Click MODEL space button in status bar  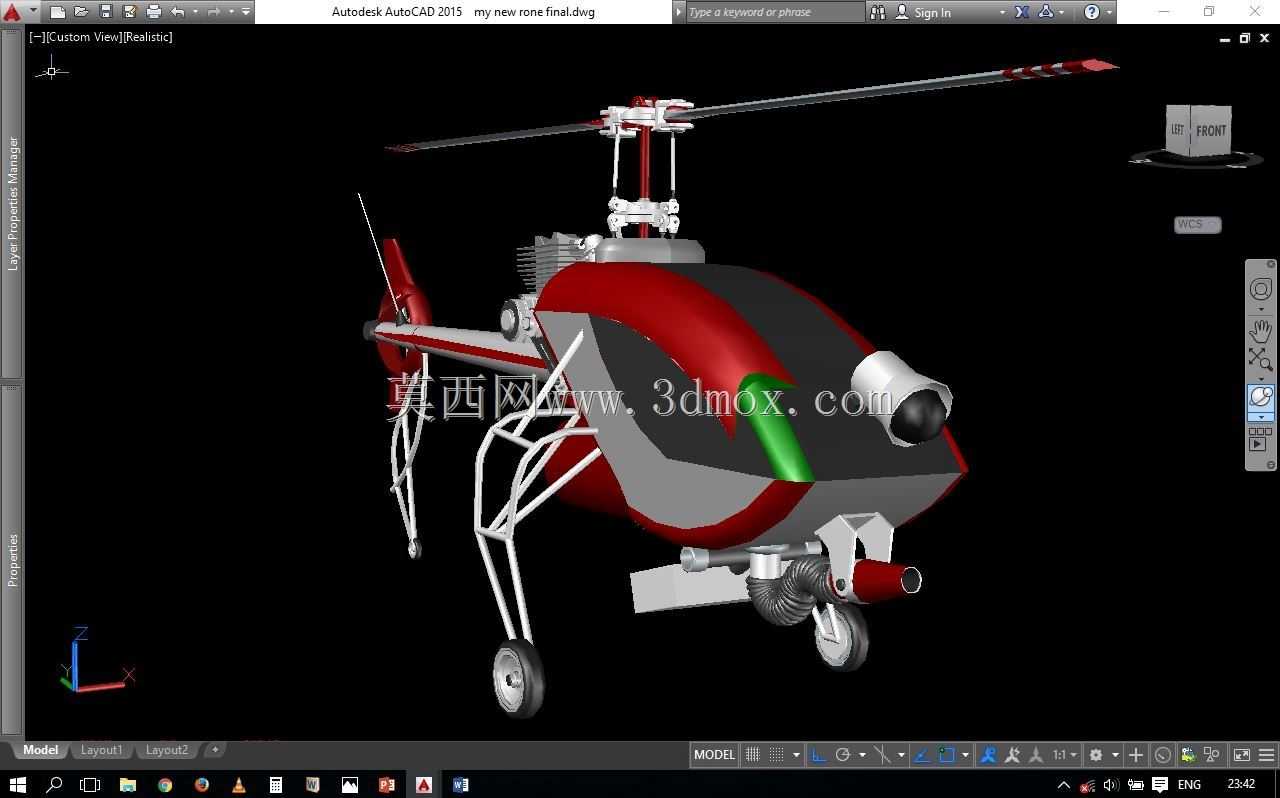714,755
